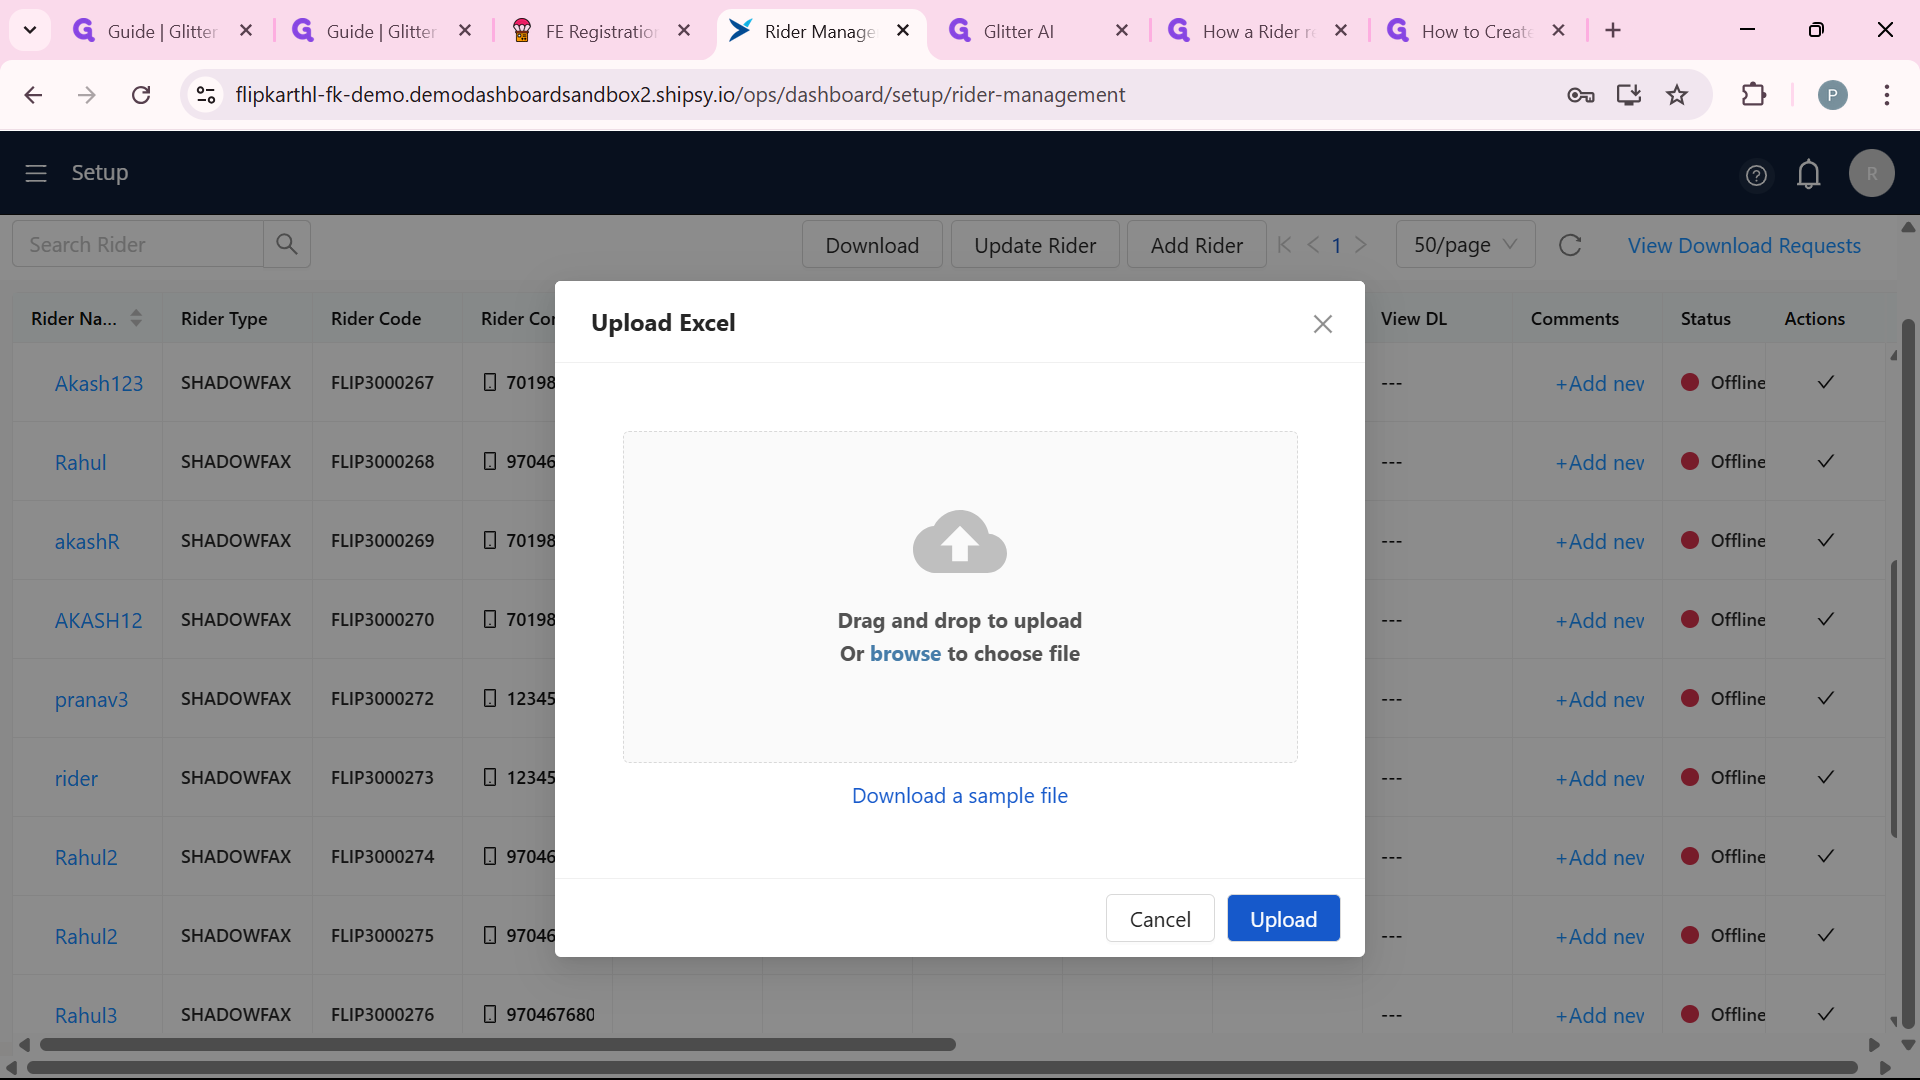
Task: Go to first page of riders
Action: click(1285, 245)
